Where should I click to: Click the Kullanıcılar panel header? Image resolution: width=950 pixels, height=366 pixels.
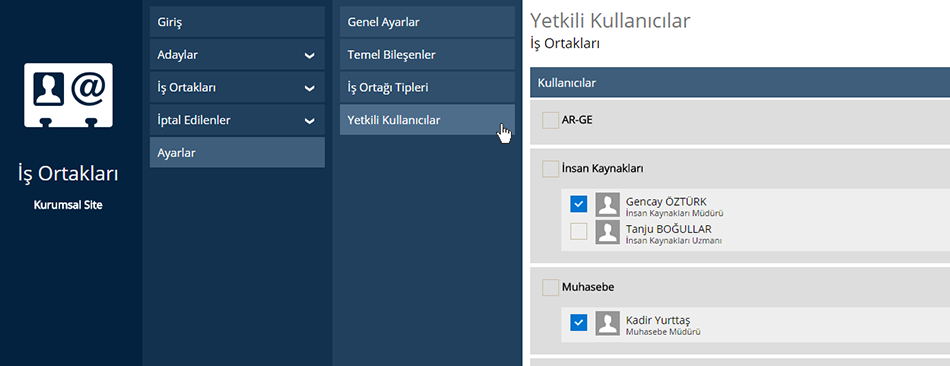tap(740, 83)
